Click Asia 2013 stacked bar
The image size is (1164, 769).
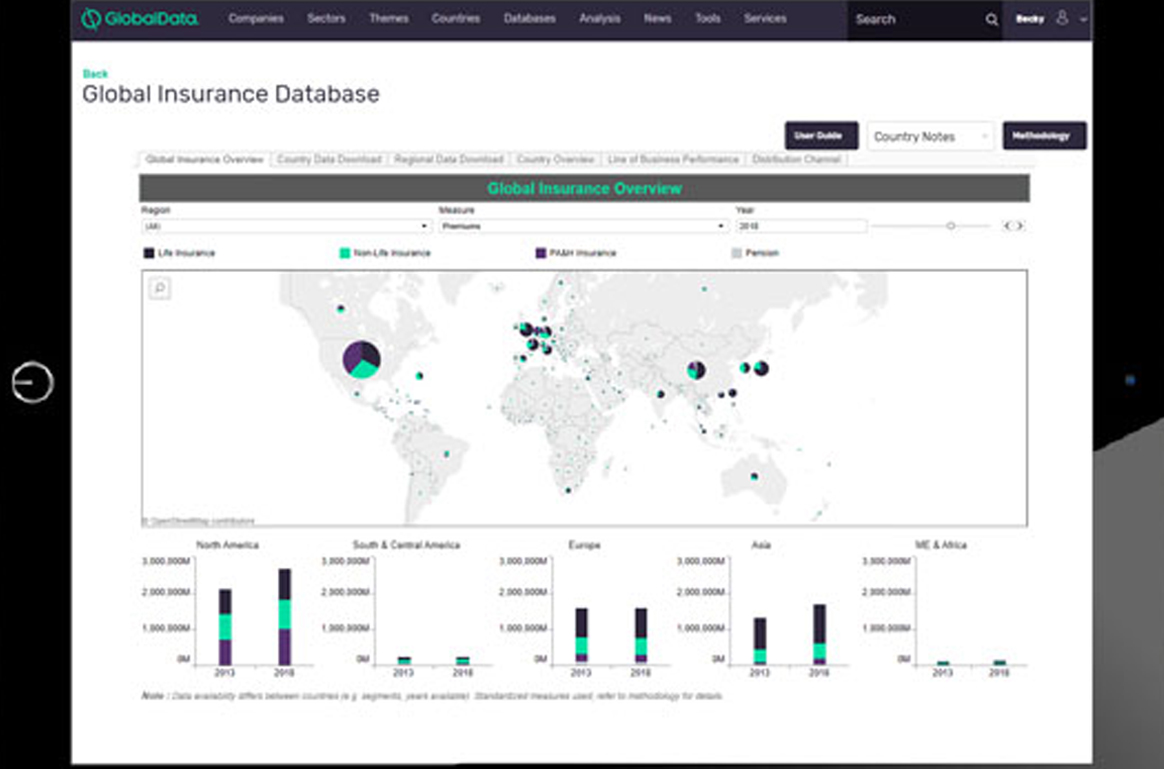click(x=759, y=641)
